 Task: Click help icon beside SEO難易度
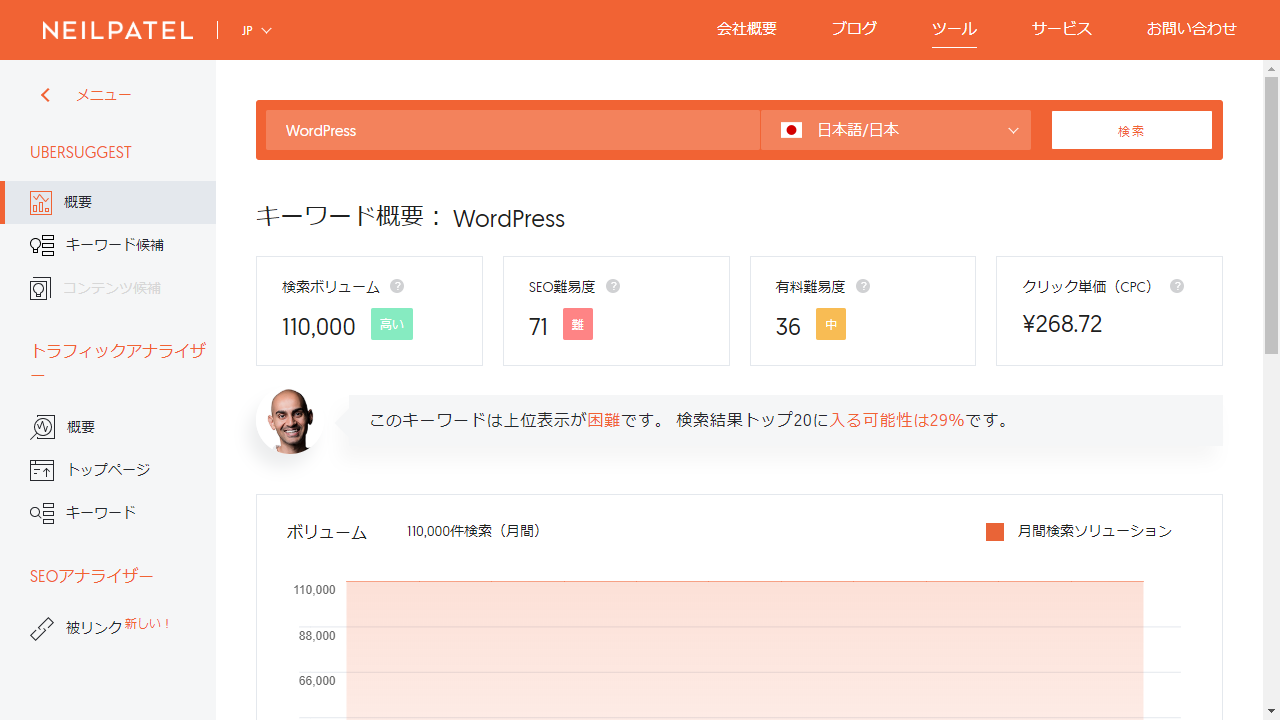pos(613,286)
